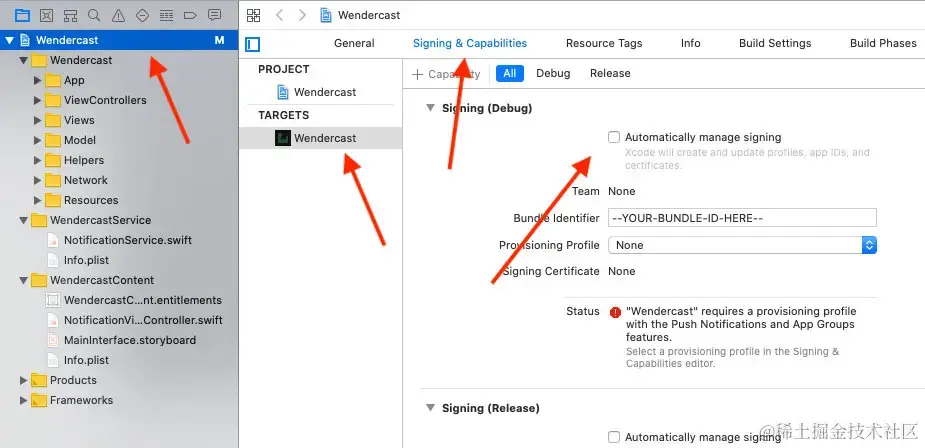Open the Breakpoint navigator icon
This screenshot has width=925, height=448.
click(190, 15)
